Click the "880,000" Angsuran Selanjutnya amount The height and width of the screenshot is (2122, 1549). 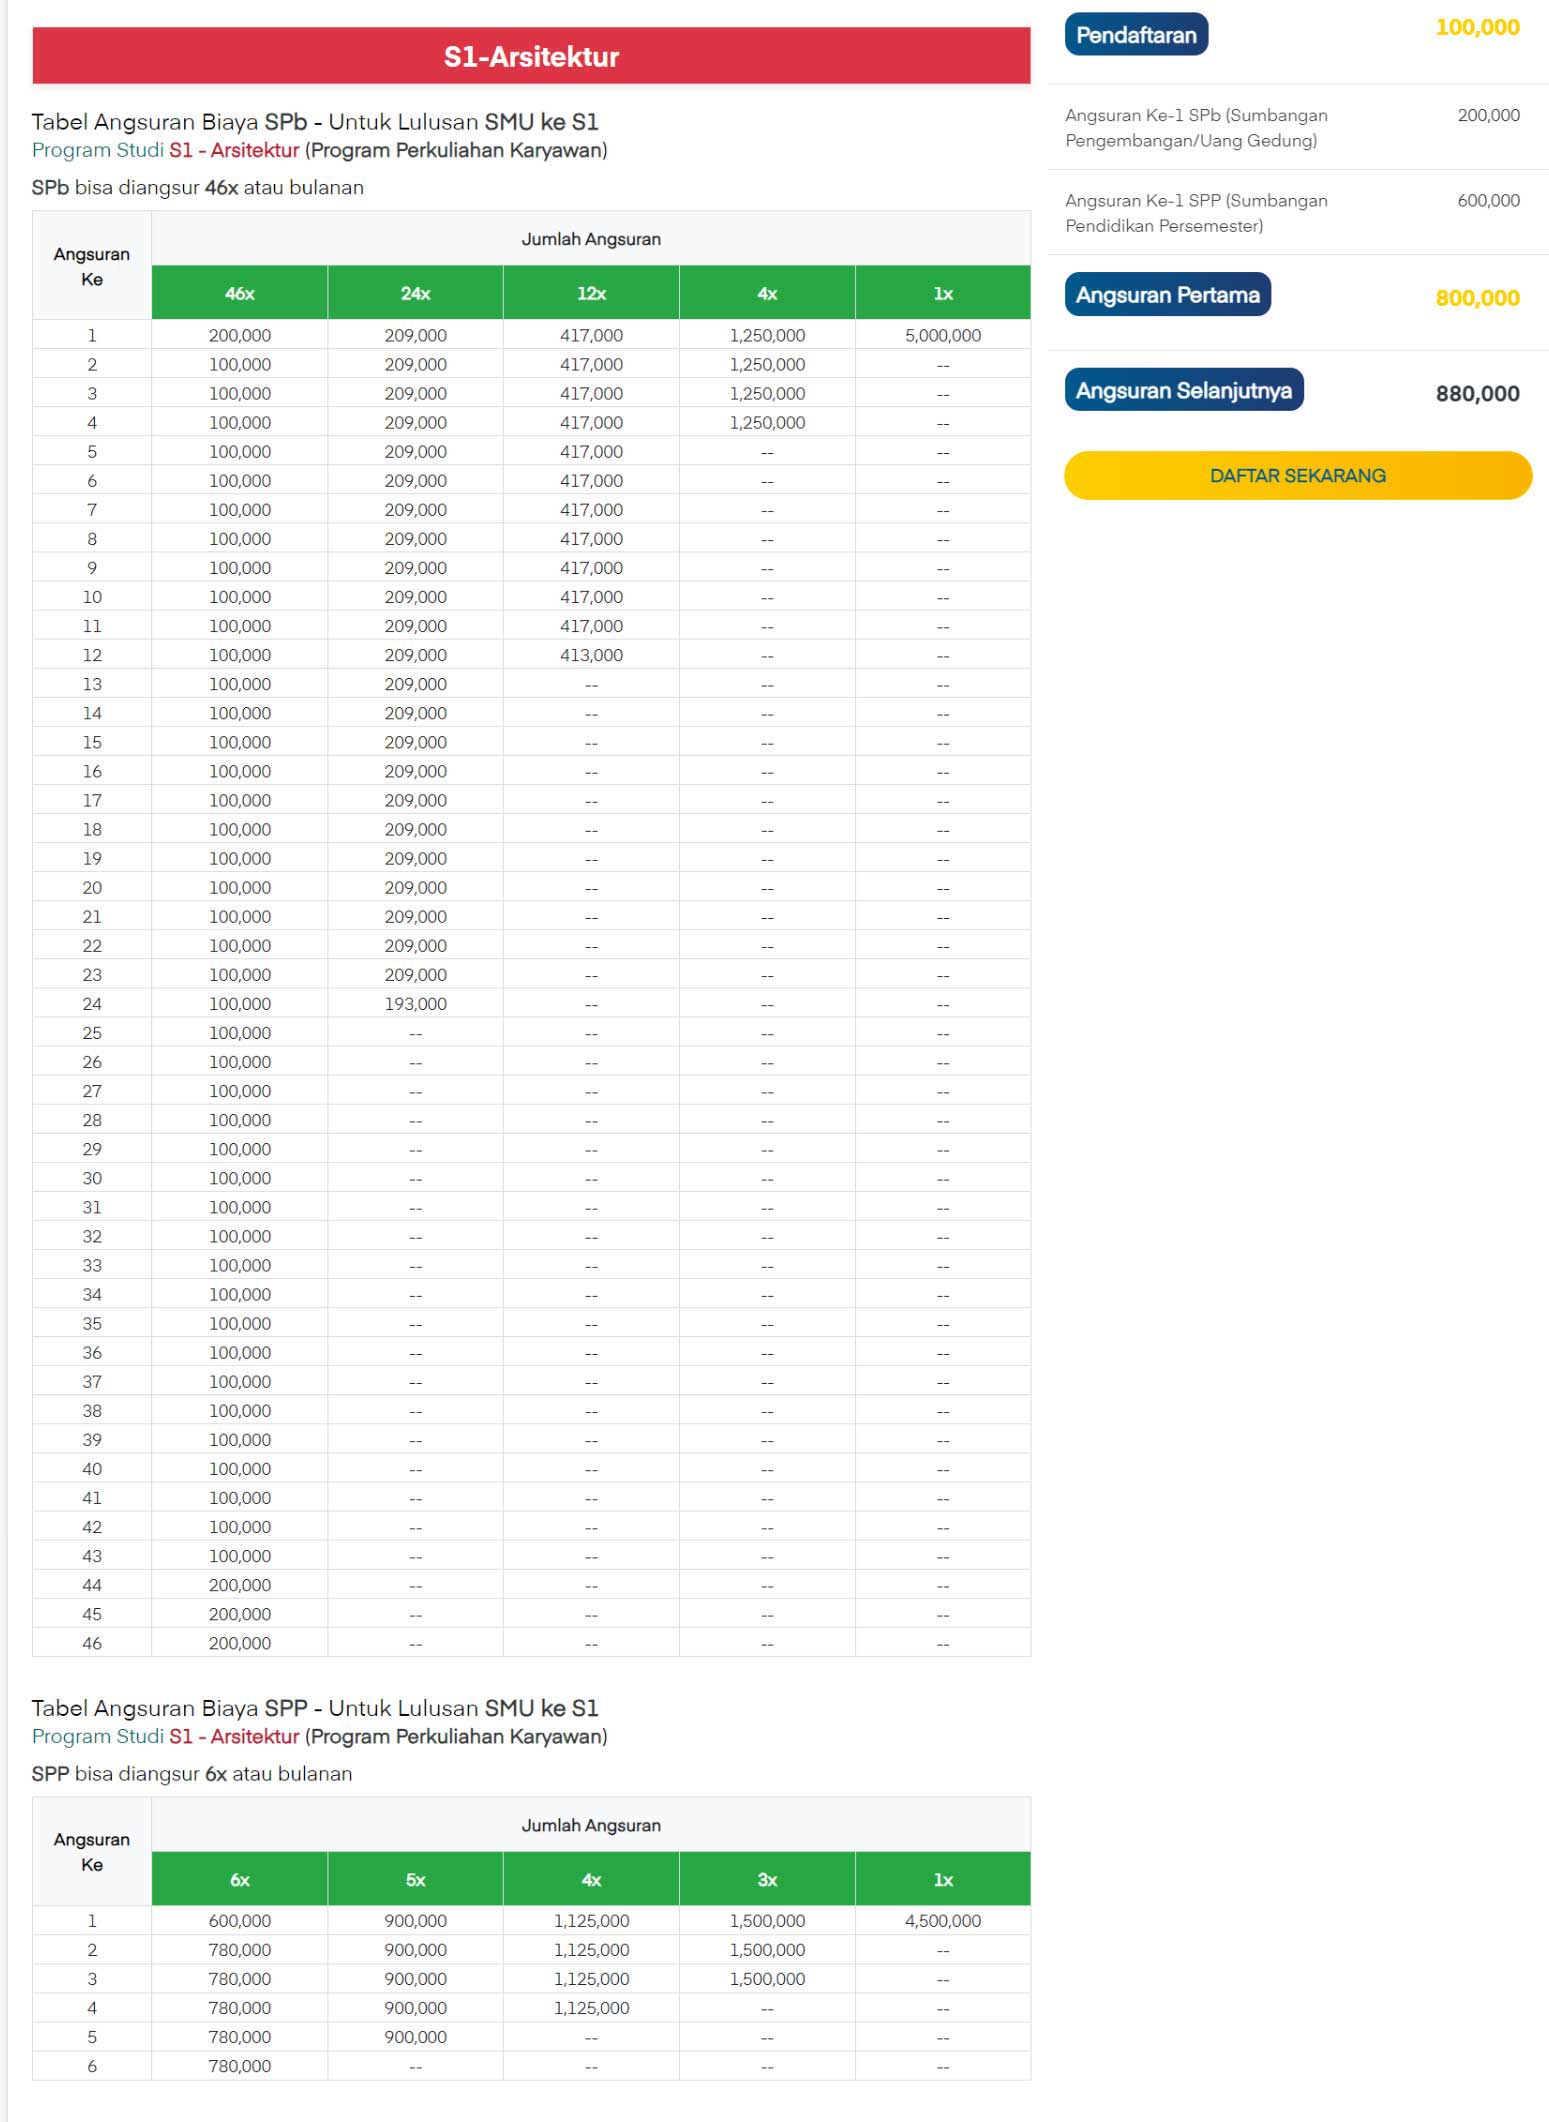1477,393
